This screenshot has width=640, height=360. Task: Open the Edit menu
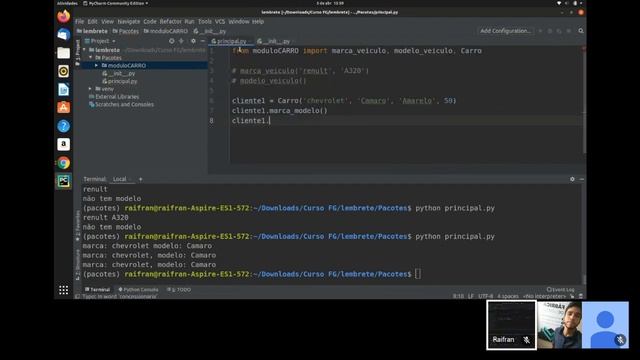pyautogui.click(x=93, y=21)
